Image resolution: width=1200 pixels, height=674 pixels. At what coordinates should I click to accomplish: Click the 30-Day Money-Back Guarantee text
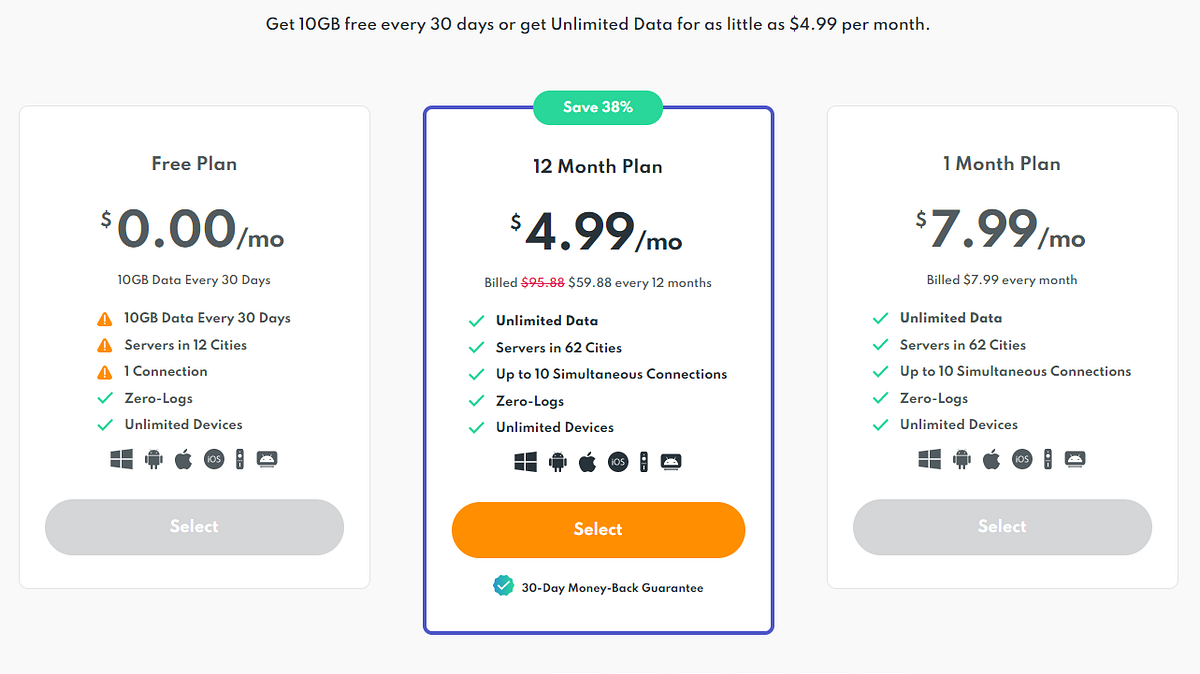612,588
